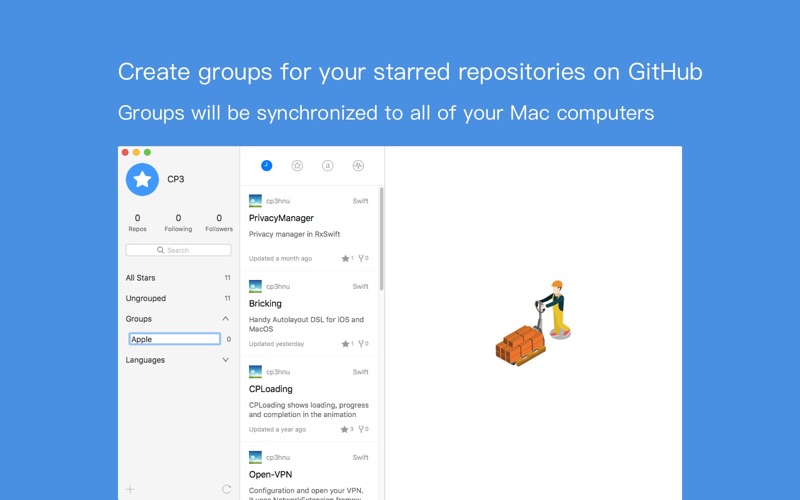Click cp3hnu owner name on PrivacyManager
This screenshot has height=500, width=800.
pyautogui.click(x=278, y=201)
